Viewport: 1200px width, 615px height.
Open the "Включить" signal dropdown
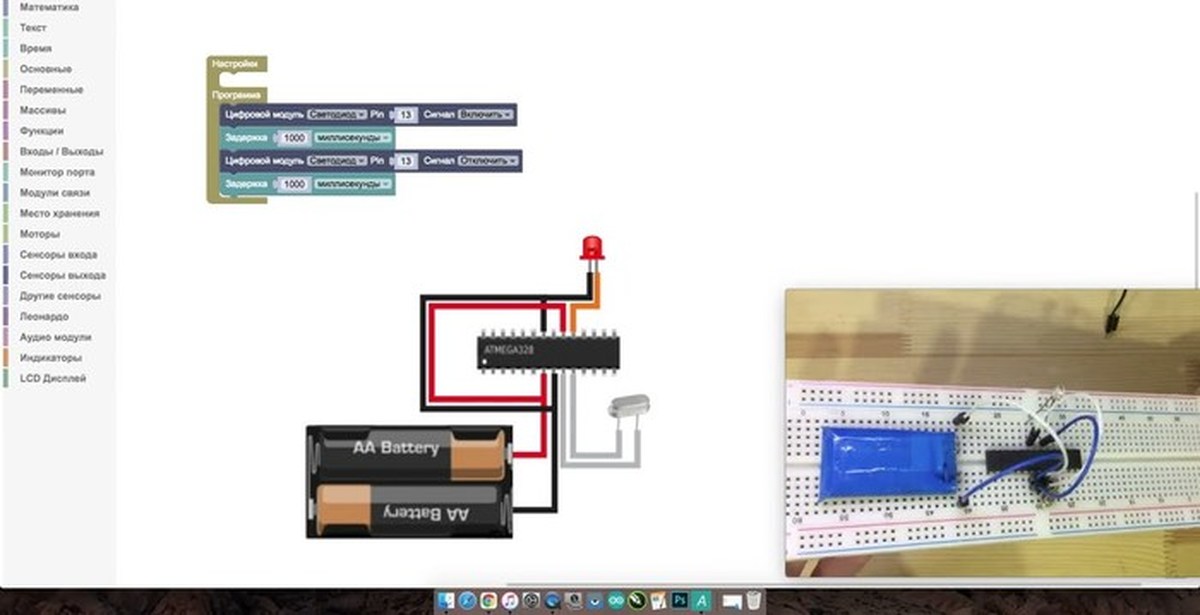click(485, 114)
